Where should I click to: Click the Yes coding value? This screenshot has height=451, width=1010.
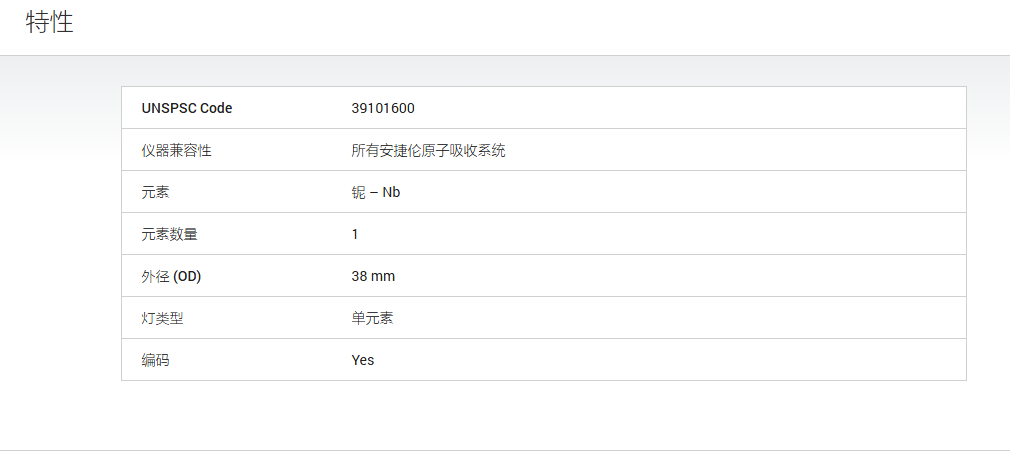click(x=363, y=360)
